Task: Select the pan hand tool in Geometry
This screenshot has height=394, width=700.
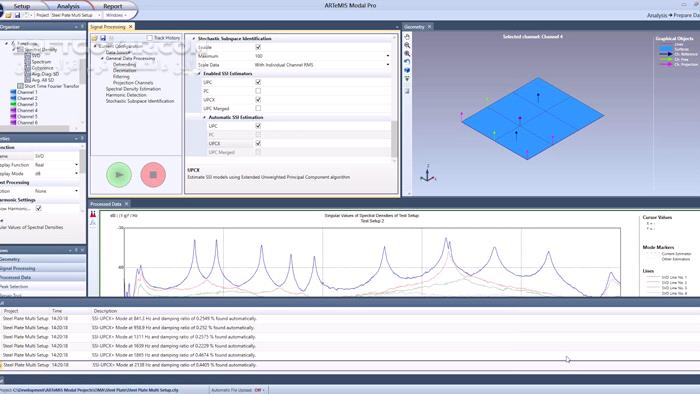Action: (407, 37)
